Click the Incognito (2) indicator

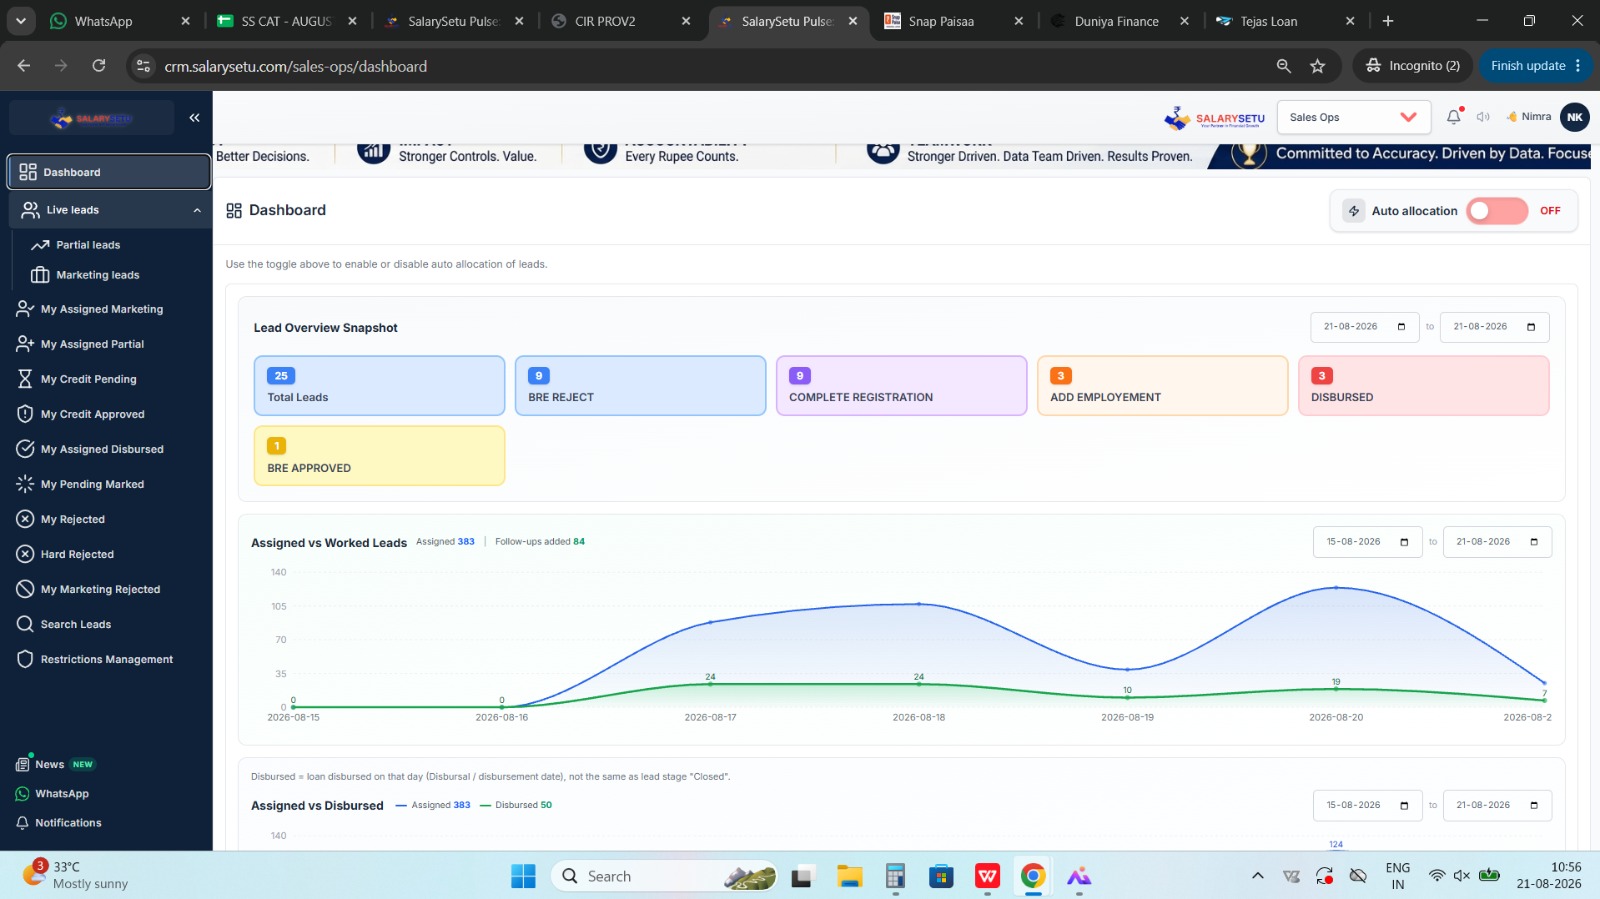[1413, 66]
